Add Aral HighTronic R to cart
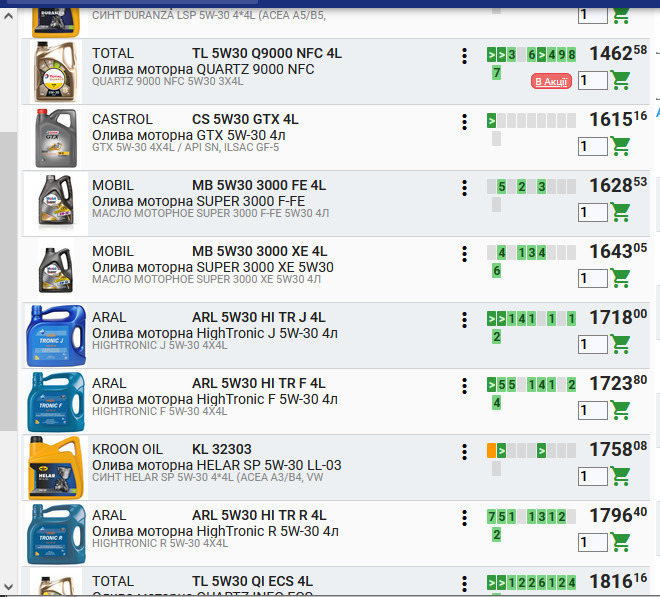The image size is (660, 597). pos(620,543)
